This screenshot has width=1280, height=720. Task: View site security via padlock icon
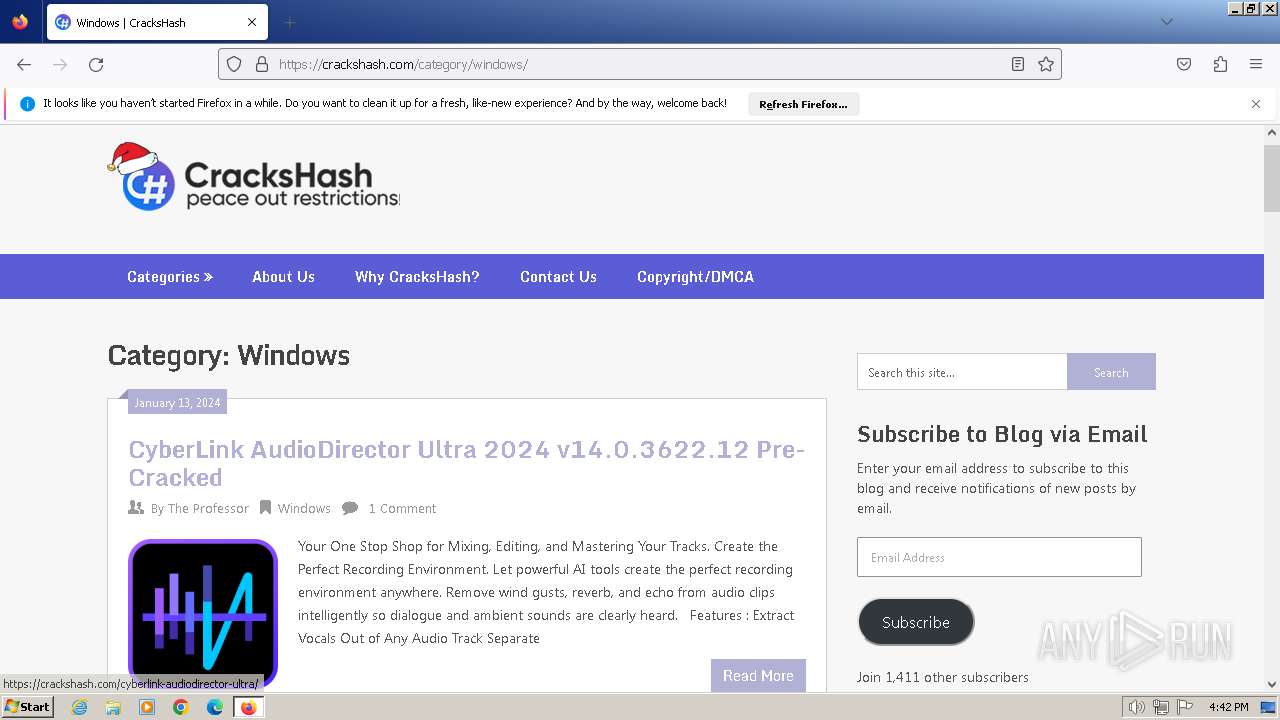262,64
